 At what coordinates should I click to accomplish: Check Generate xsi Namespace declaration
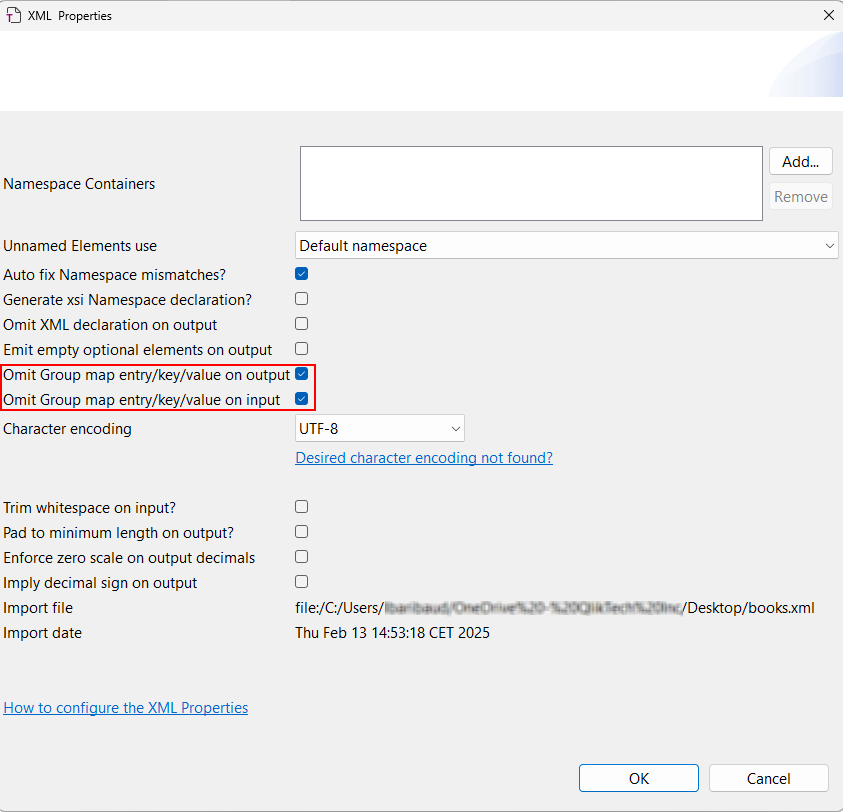(x=301, y=298)
